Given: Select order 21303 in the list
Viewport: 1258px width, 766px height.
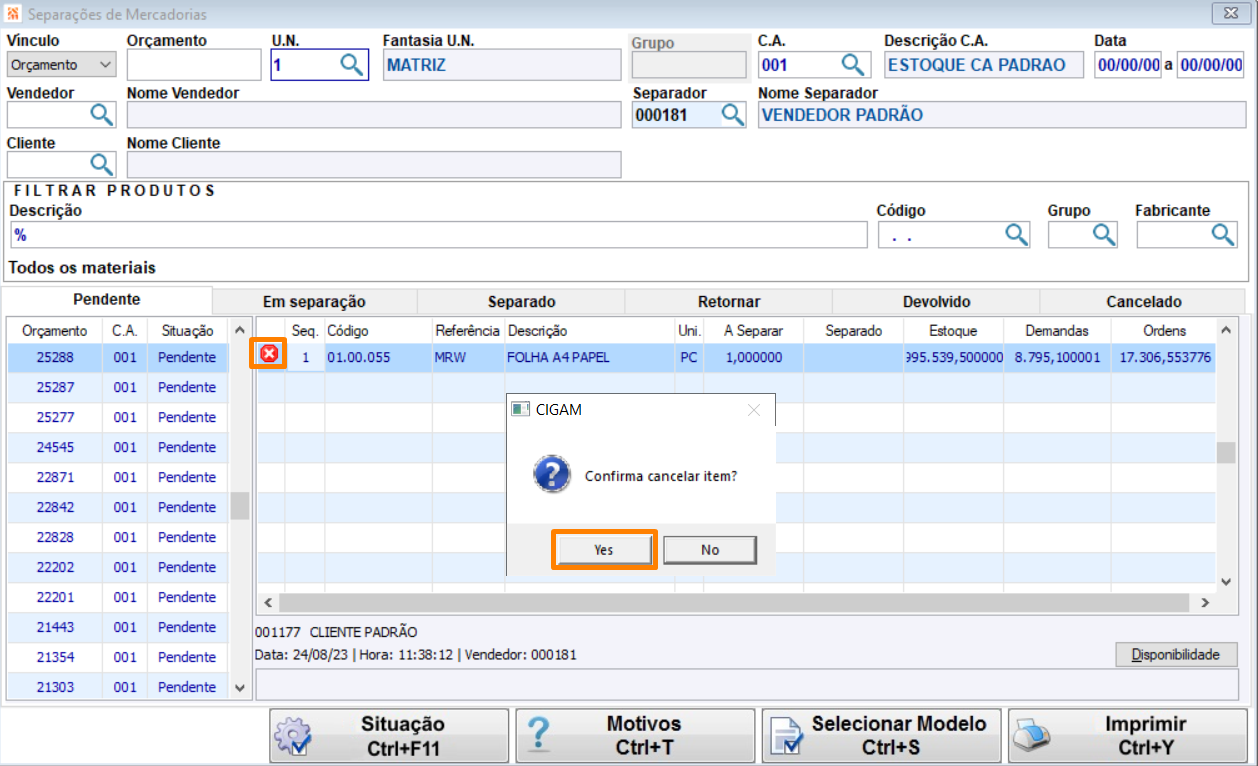Looking at the screenshot, I should (118, 687).
